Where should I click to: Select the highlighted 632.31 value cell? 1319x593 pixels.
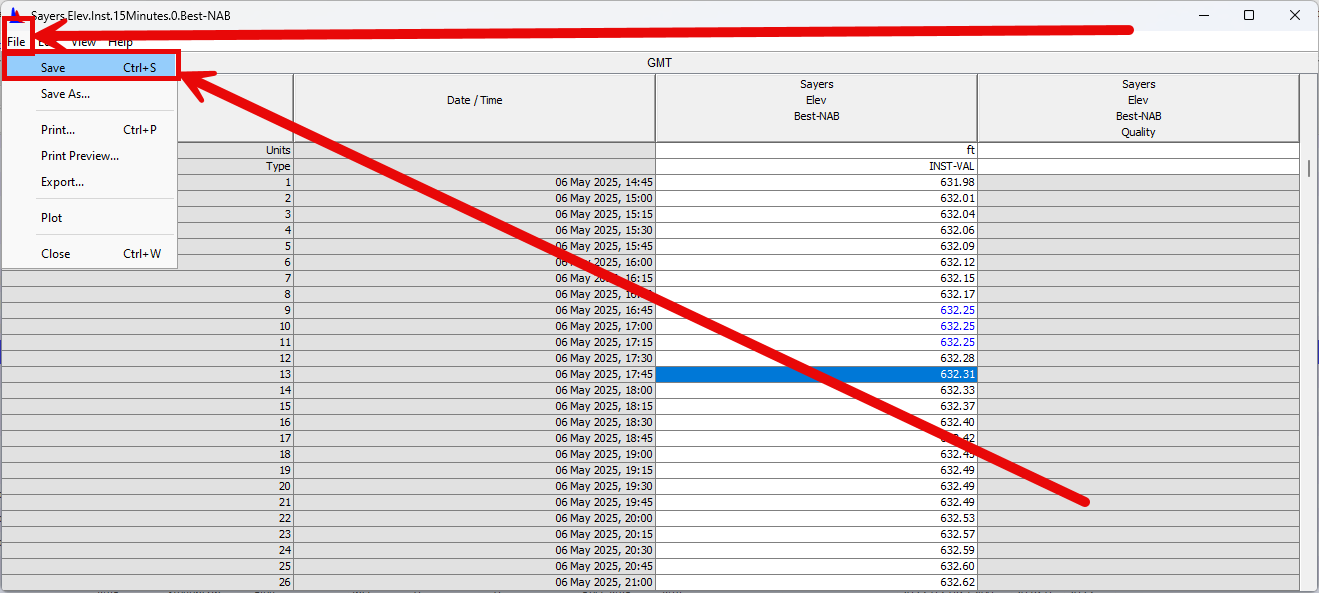point(816,374)
